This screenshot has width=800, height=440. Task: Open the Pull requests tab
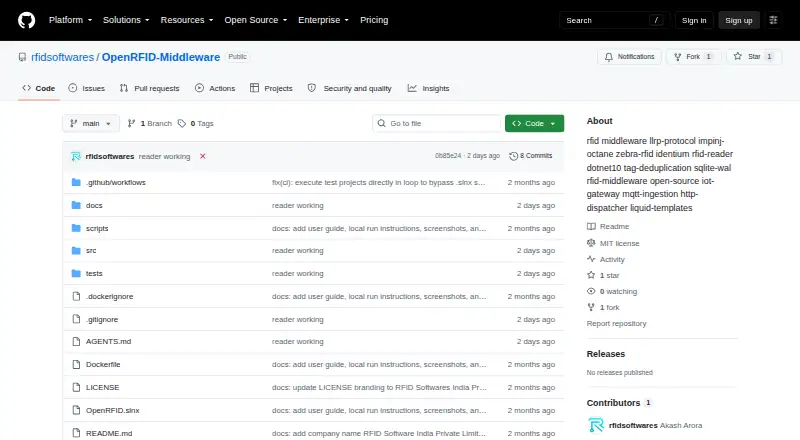pyautogui.click(x=149, y=88)
